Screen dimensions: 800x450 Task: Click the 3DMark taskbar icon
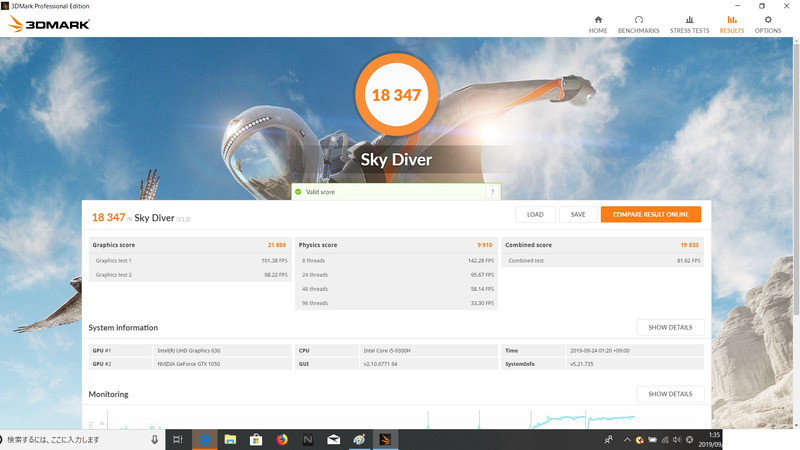click(385, 439)
